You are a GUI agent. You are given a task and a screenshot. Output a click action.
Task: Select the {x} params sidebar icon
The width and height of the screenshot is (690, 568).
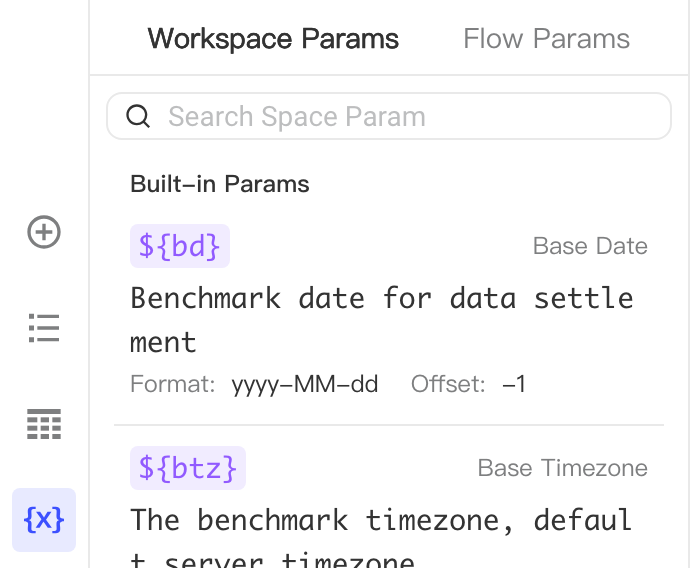click(x=44, y=520)
